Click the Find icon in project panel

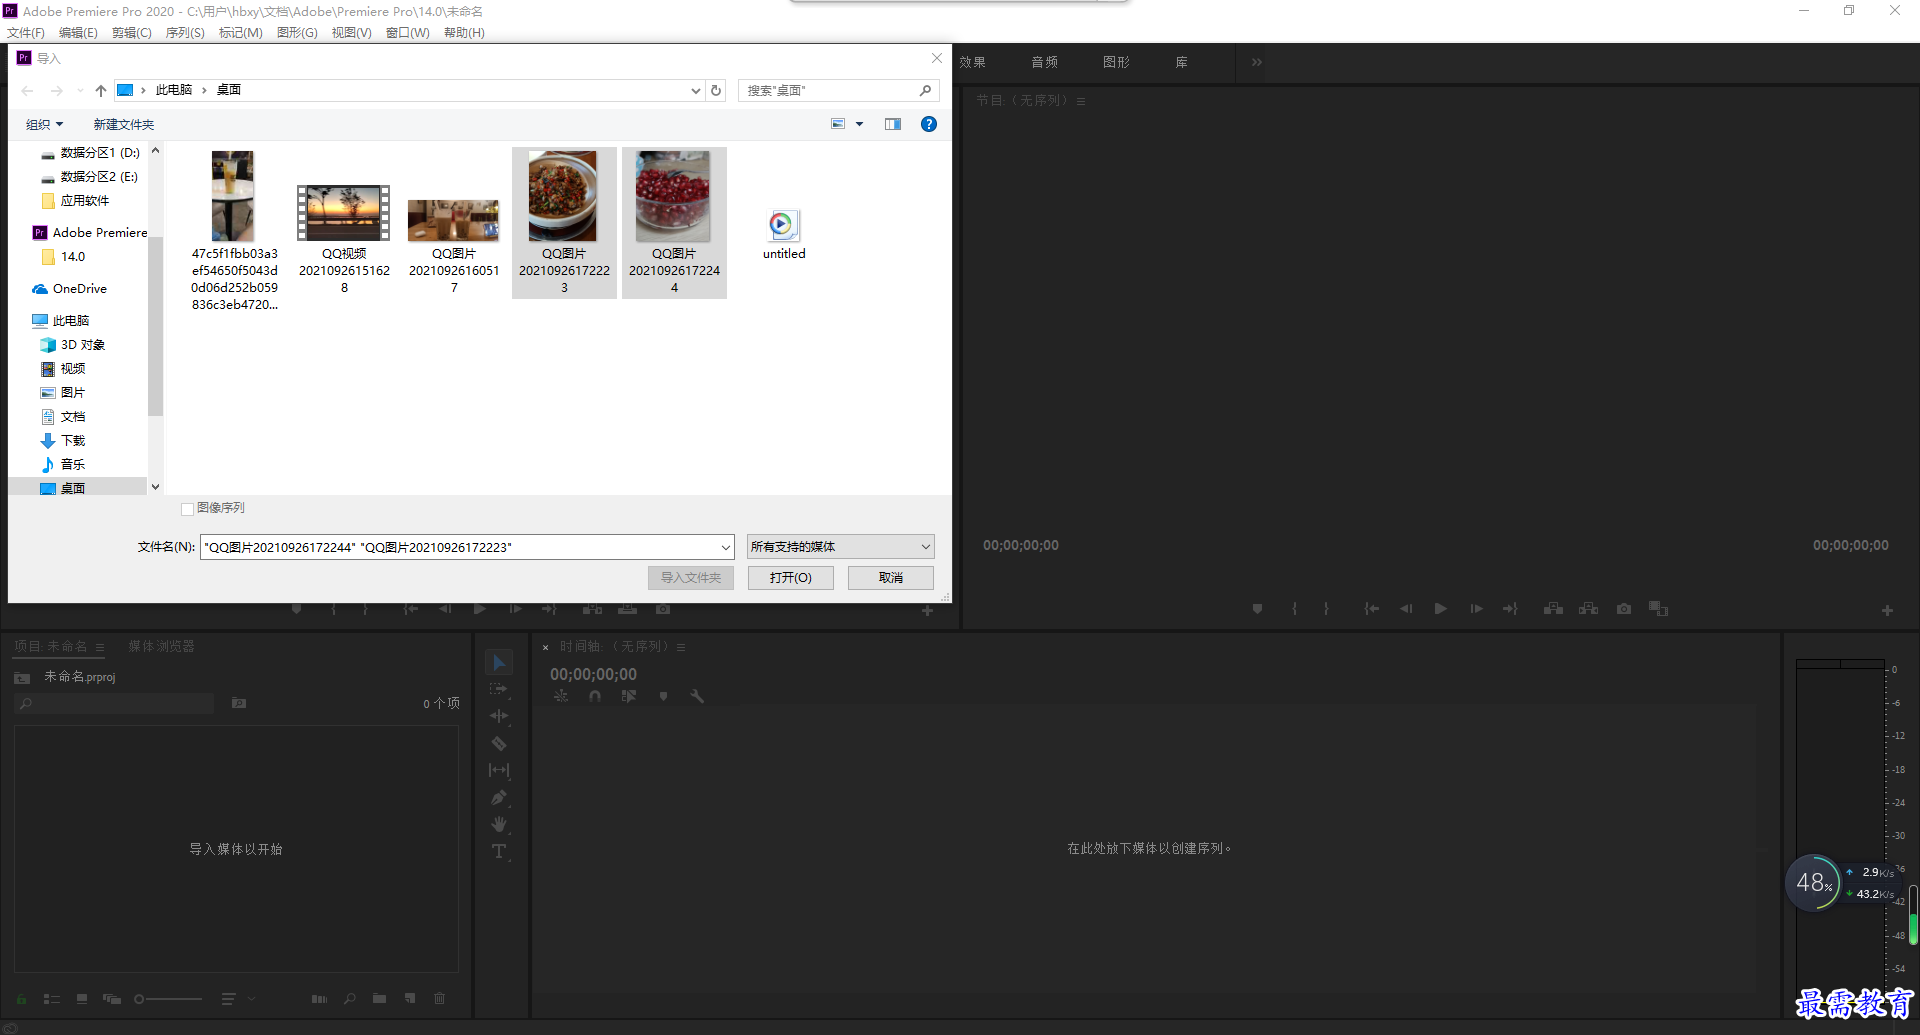click(x=350, y=998)
